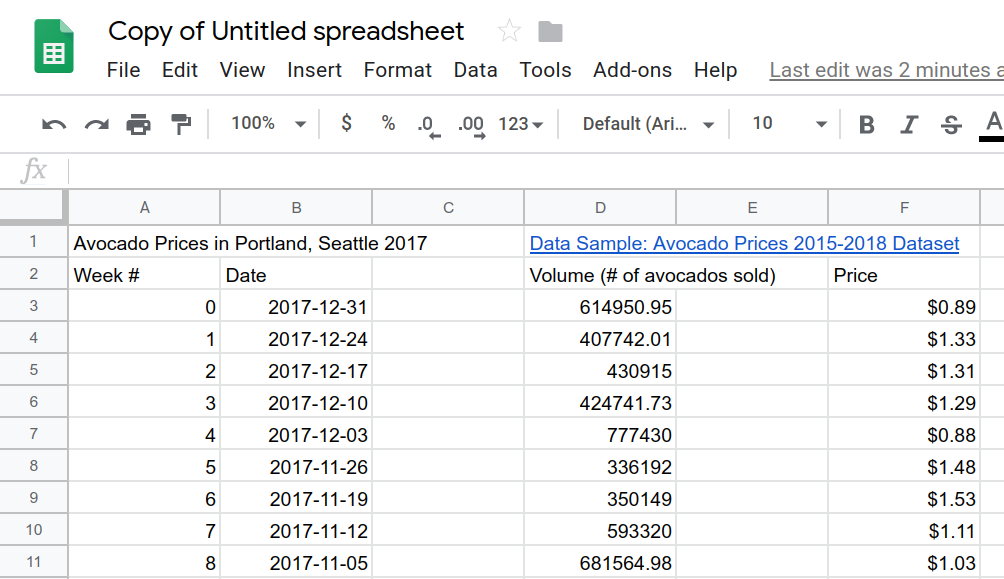Toggle bold formatting
Viewport: 1004px width, 579px height.
(x=865, y=123)
